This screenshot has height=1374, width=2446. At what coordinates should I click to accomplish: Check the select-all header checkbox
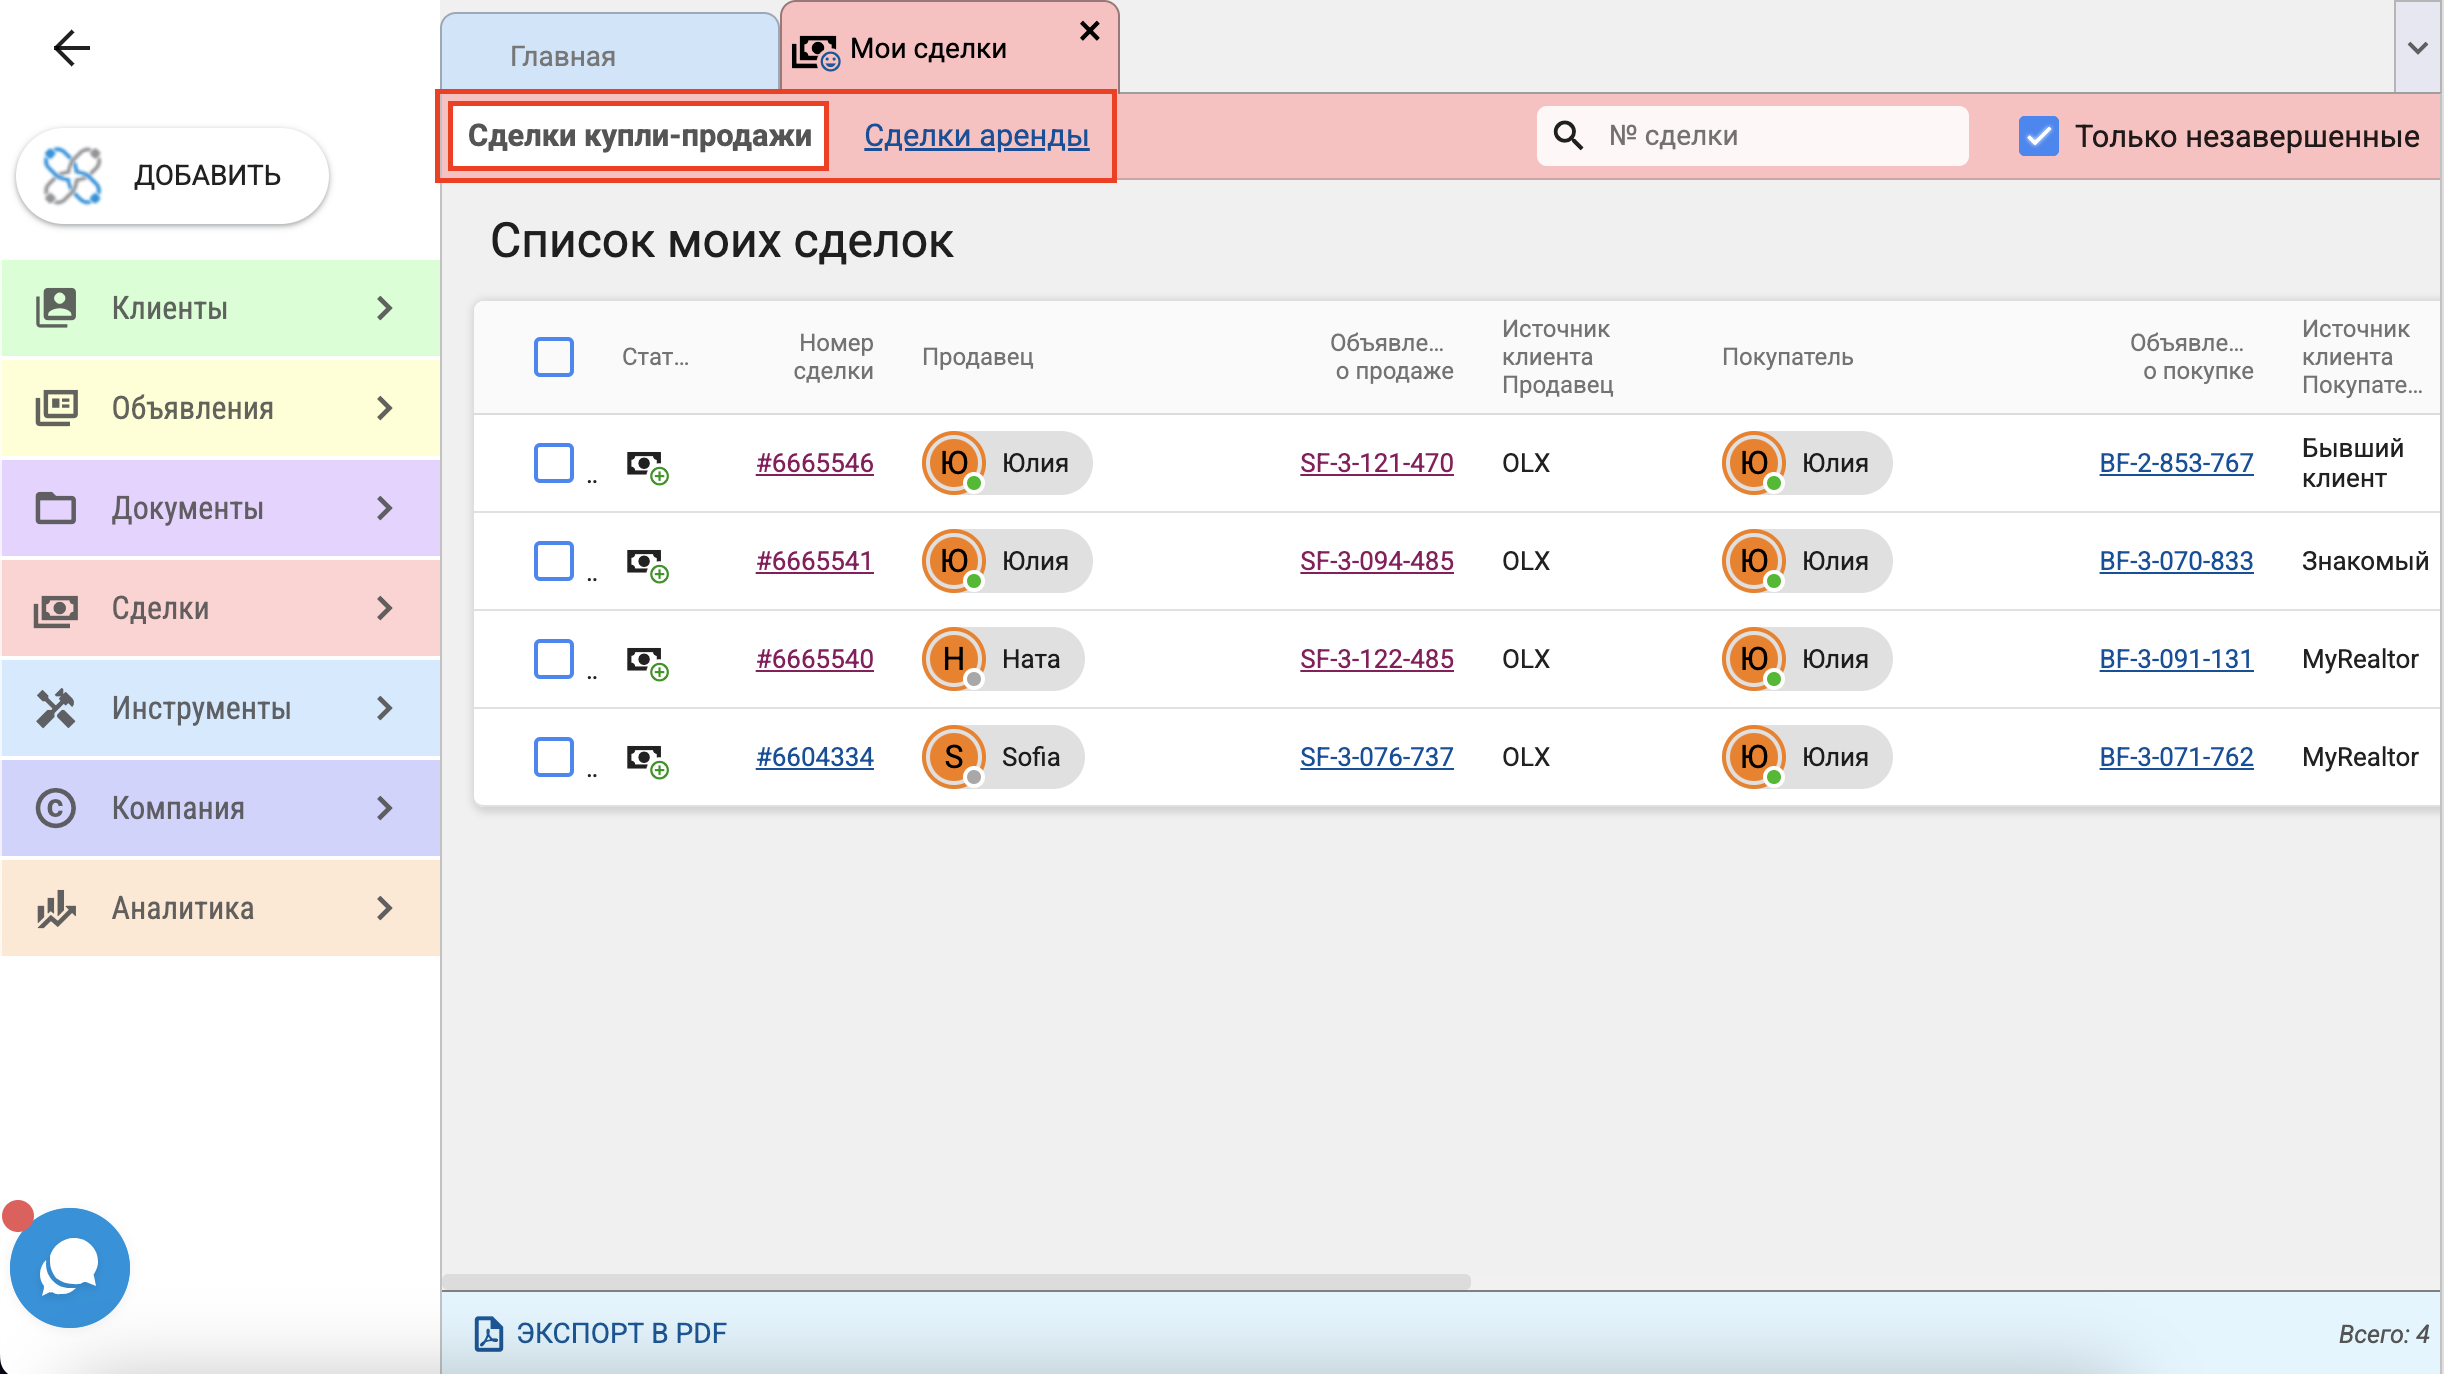(554, 357)
